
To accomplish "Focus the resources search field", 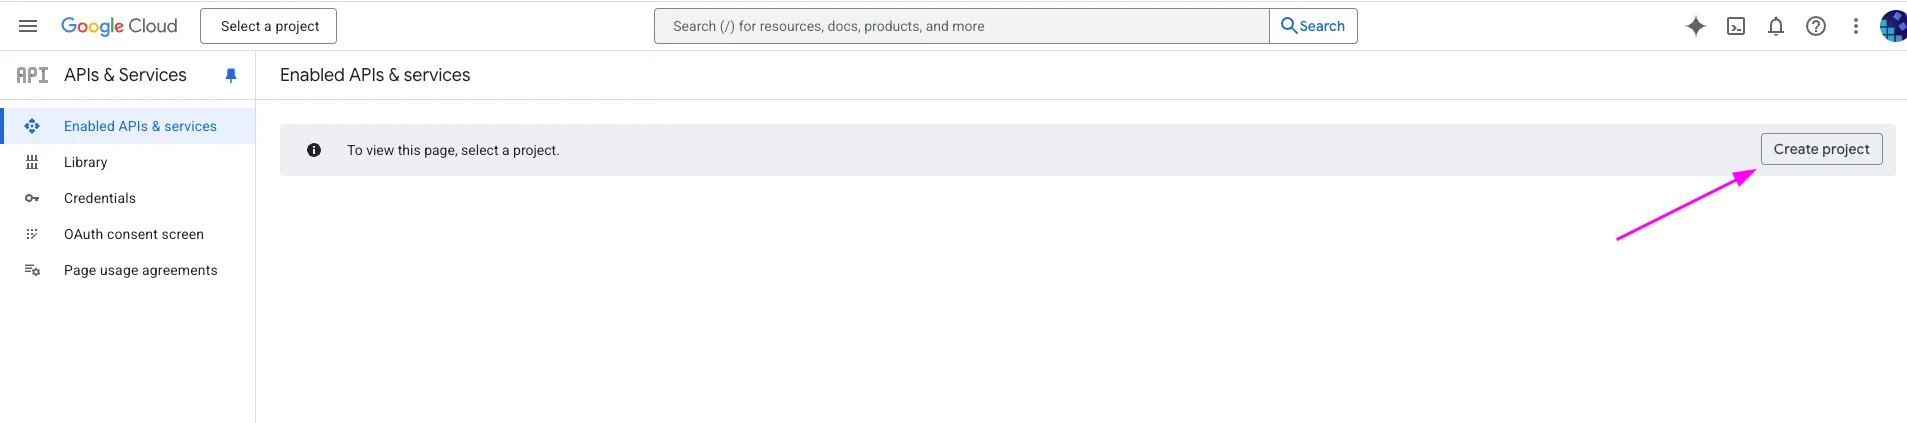I will click(961, 26).
